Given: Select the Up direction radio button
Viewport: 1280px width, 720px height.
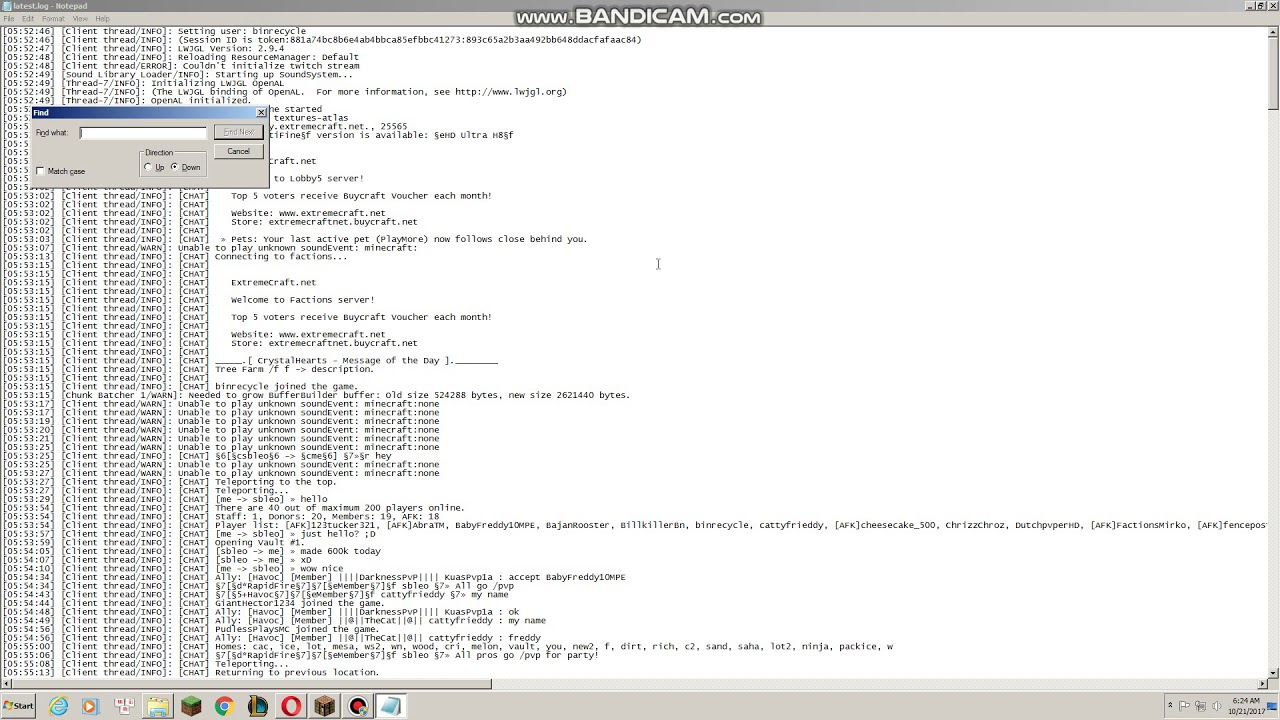Looking at the screenshot, I should pyautogui.click(x=148, y=167).
